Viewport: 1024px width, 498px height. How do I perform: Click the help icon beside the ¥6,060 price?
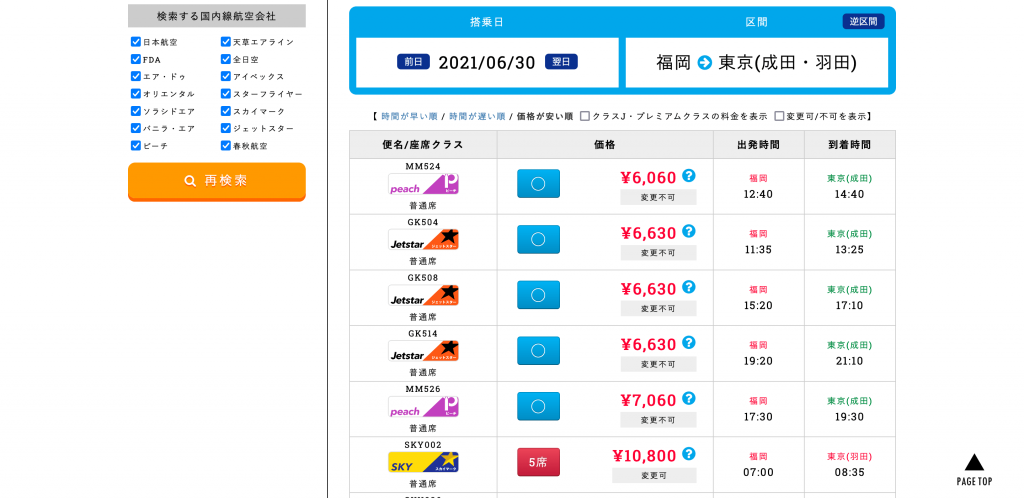pos(688,176)
